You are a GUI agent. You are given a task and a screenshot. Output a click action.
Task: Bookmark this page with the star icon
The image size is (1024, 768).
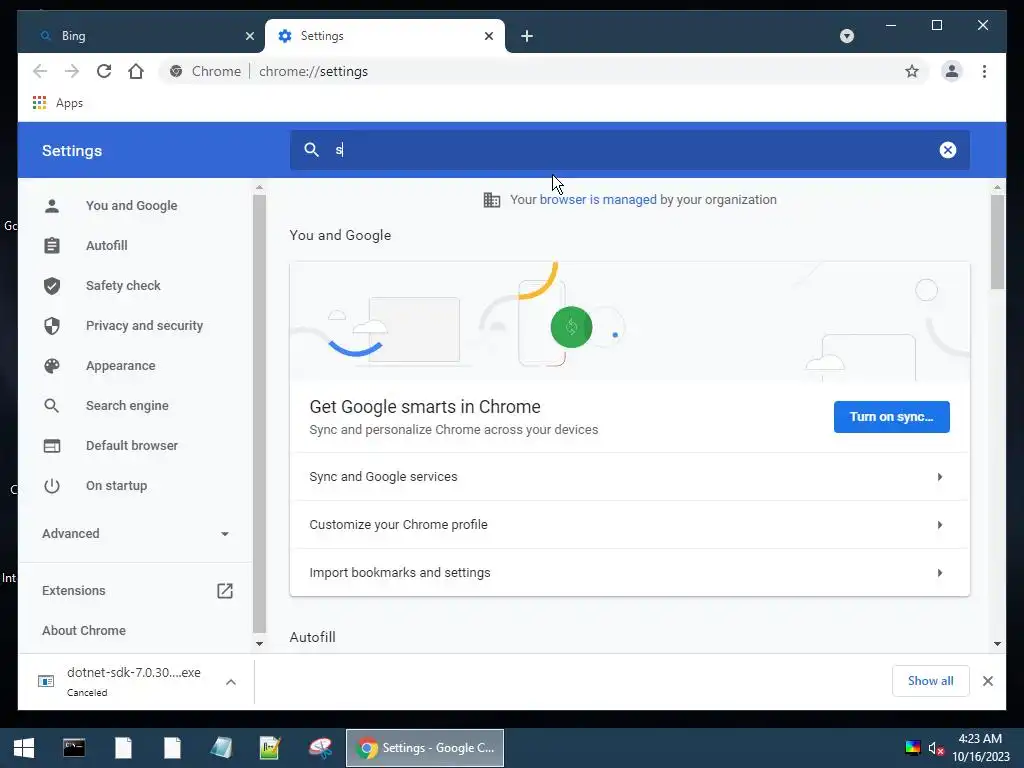pyautogui.click(x=912, y=71)
